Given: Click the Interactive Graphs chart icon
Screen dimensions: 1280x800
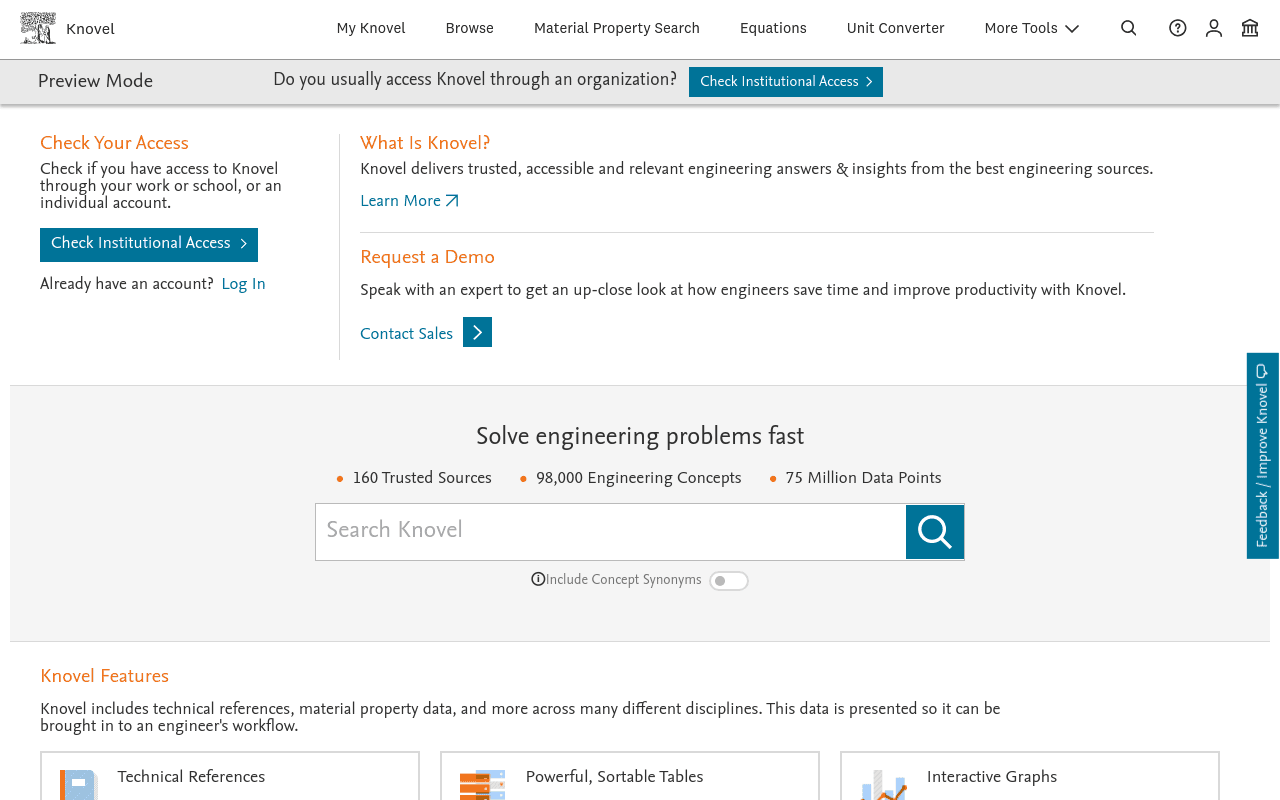Looking at the screenshot, I should (x=884, y=785).
